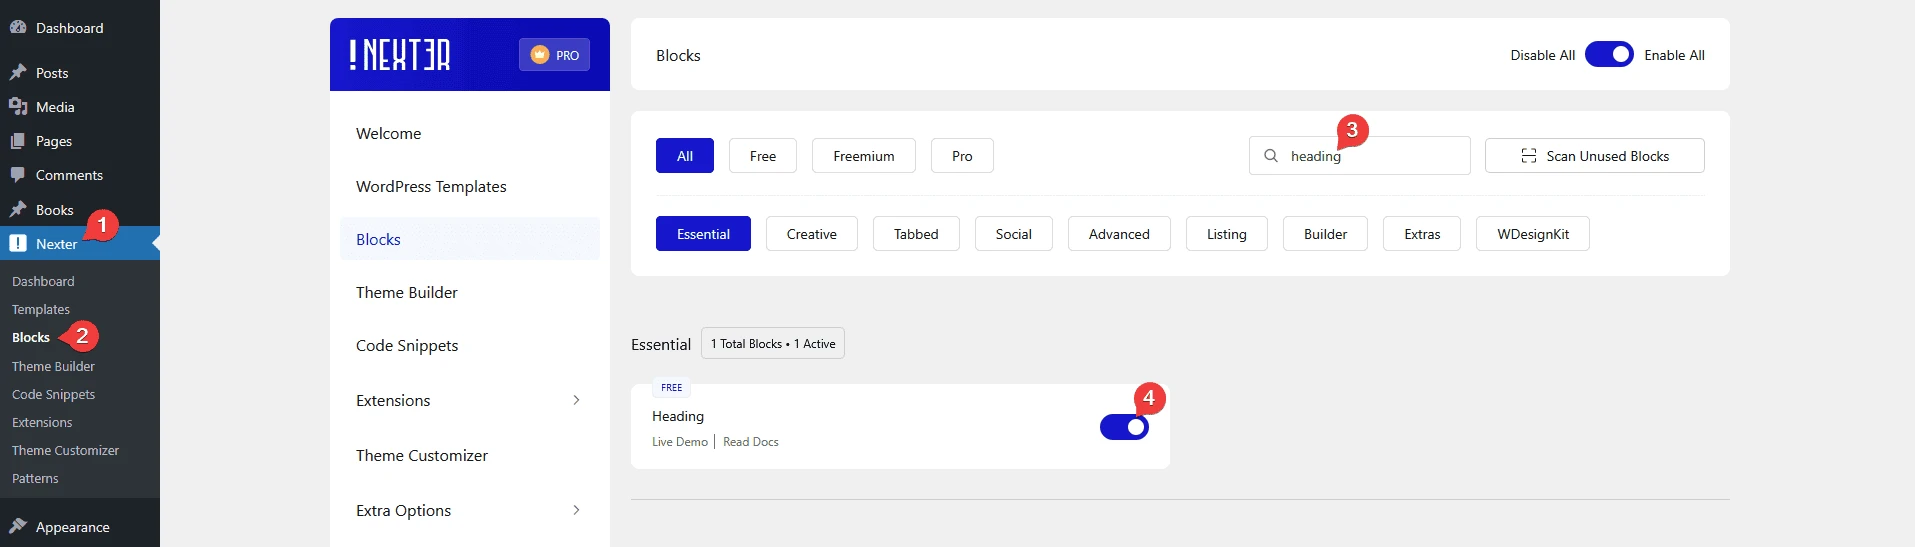Switch to Builder category tab
Viewport: 1915px width, 547px height.
tap(1325, 234)
